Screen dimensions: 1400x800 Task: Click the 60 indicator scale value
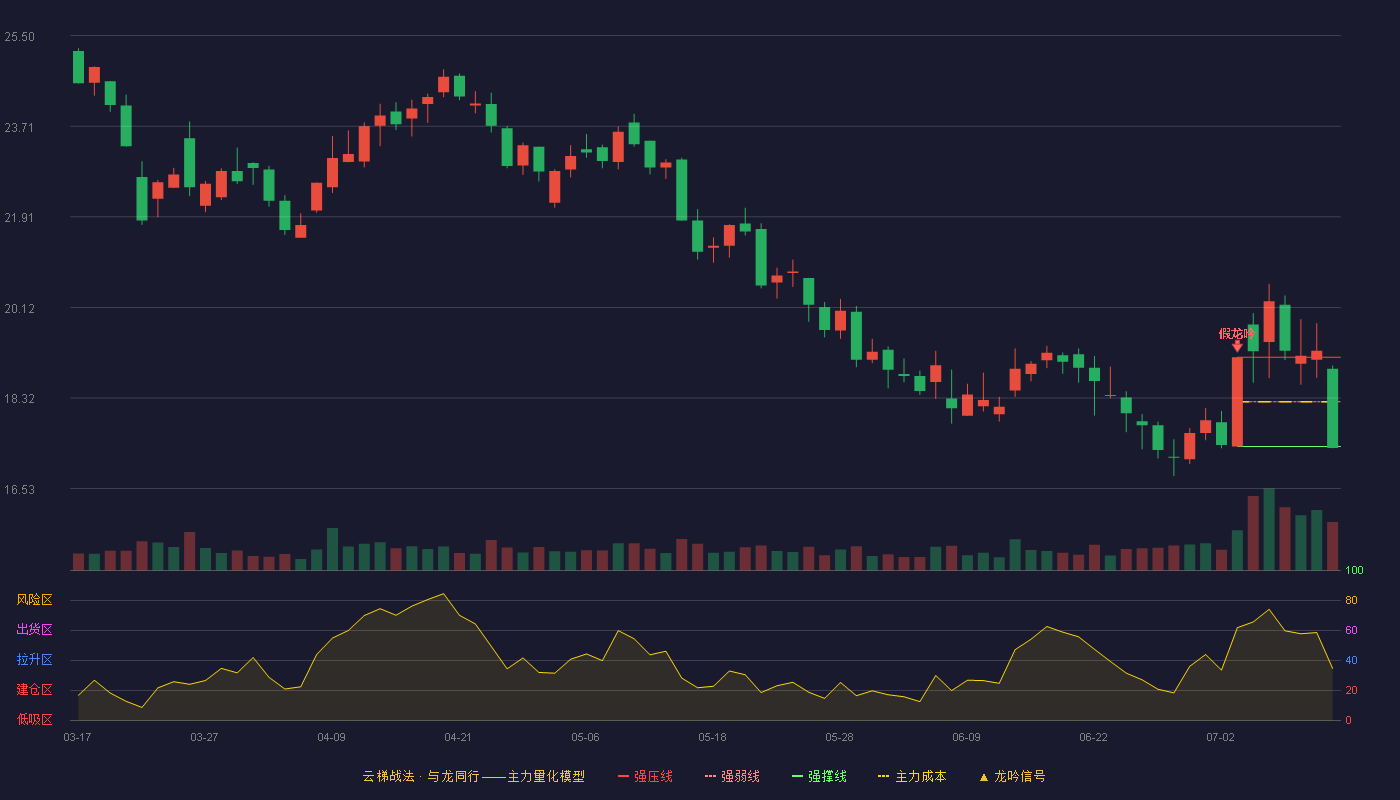pos(1351,631)
